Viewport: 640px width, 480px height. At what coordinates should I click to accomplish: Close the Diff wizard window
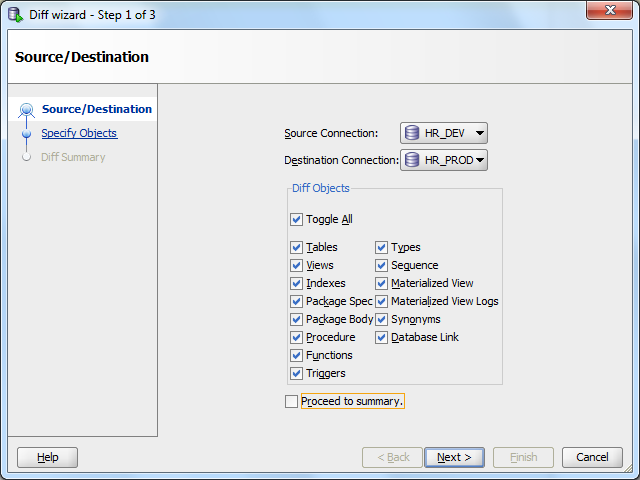[610, 10]
